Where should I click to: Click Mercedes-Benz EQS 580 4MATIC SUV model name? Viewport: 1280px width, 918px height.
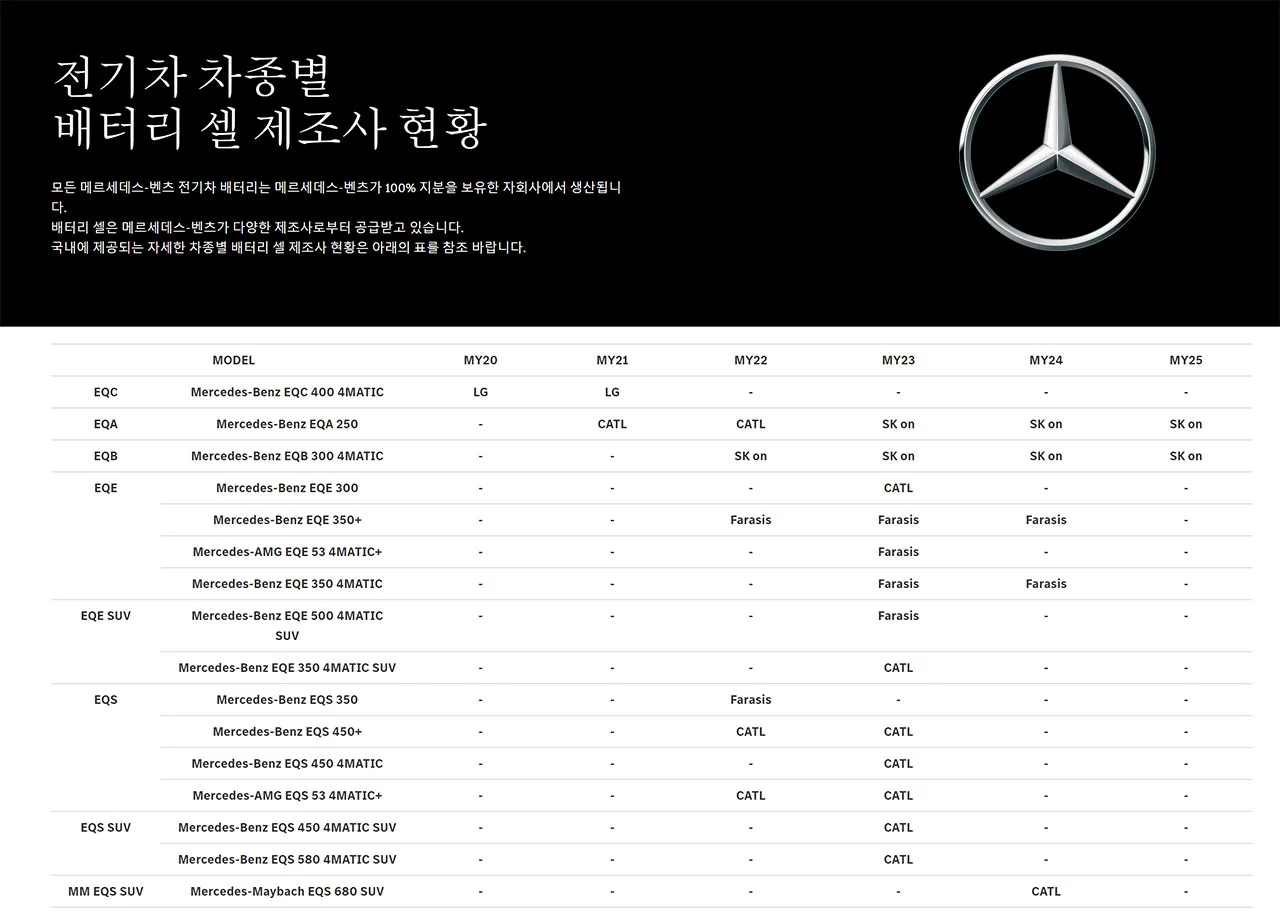(287, 860)
